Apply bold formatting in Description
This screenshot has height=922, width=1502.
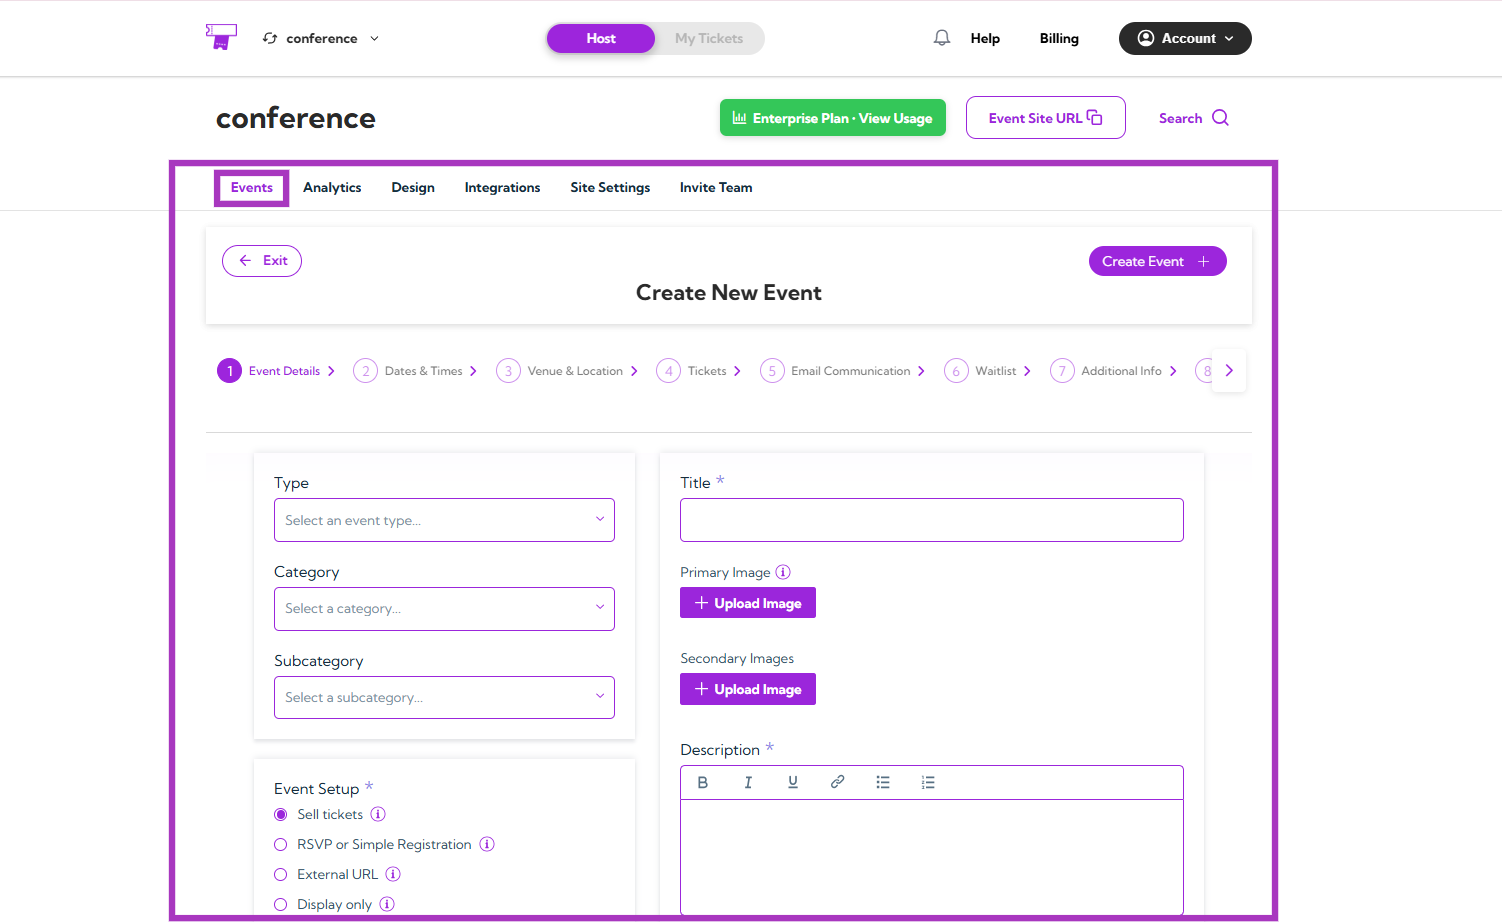click(x=703, y=782)
